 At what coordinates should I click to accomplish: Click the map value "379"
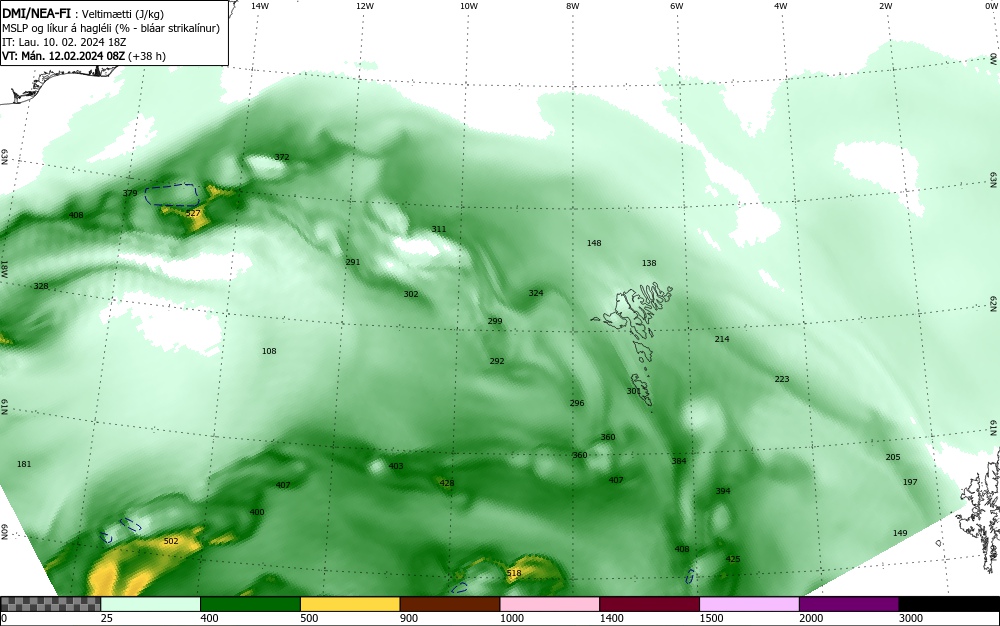pyautogui.click(x=130, y=193)
